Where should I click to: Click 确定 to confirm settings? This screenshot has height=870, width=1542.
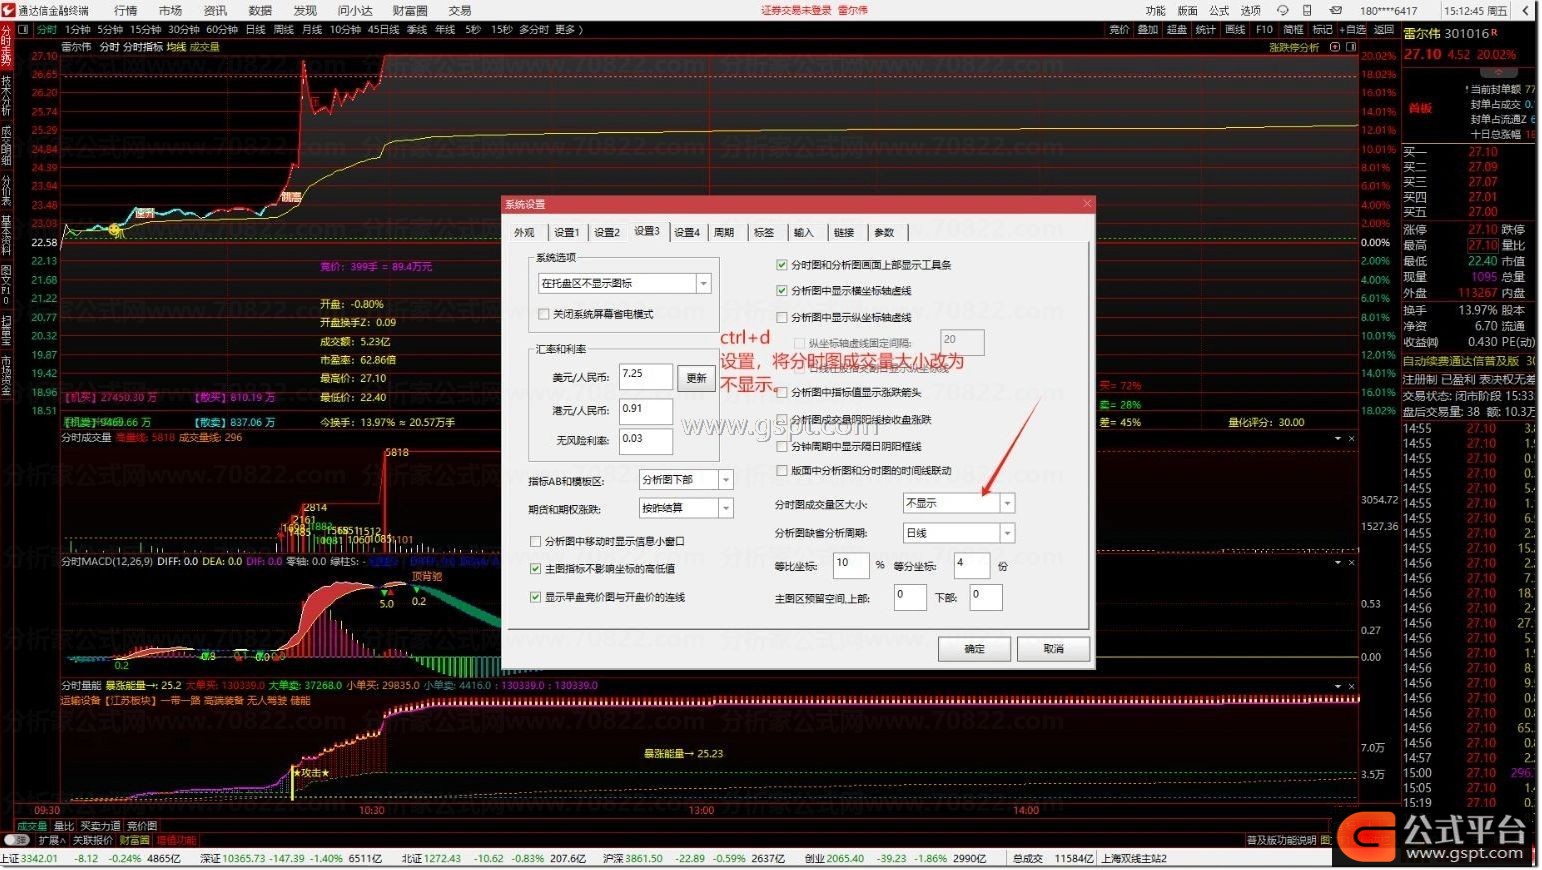pos(974,649)
